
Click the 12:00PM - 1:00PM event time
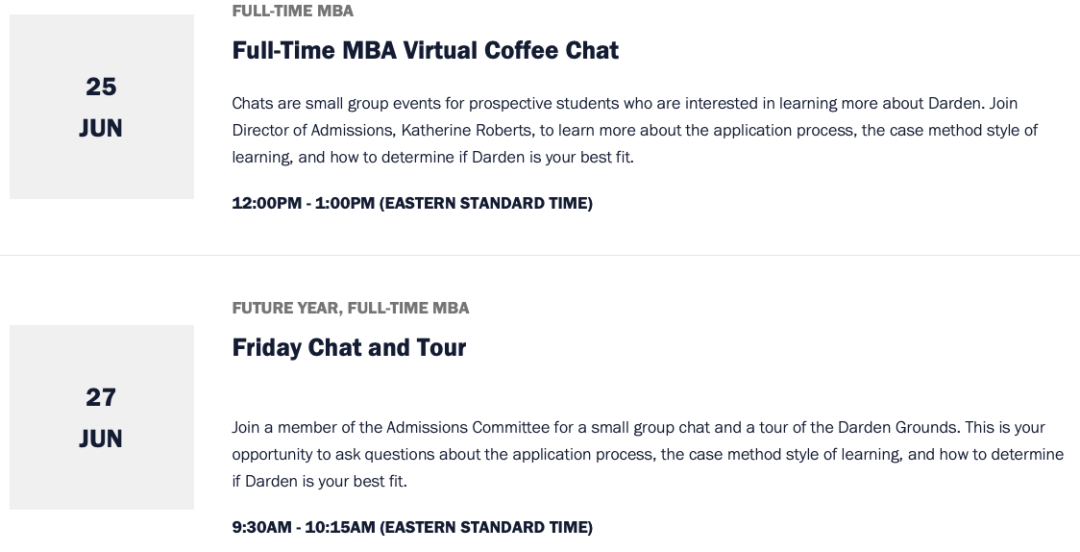[x=303, y=203]
